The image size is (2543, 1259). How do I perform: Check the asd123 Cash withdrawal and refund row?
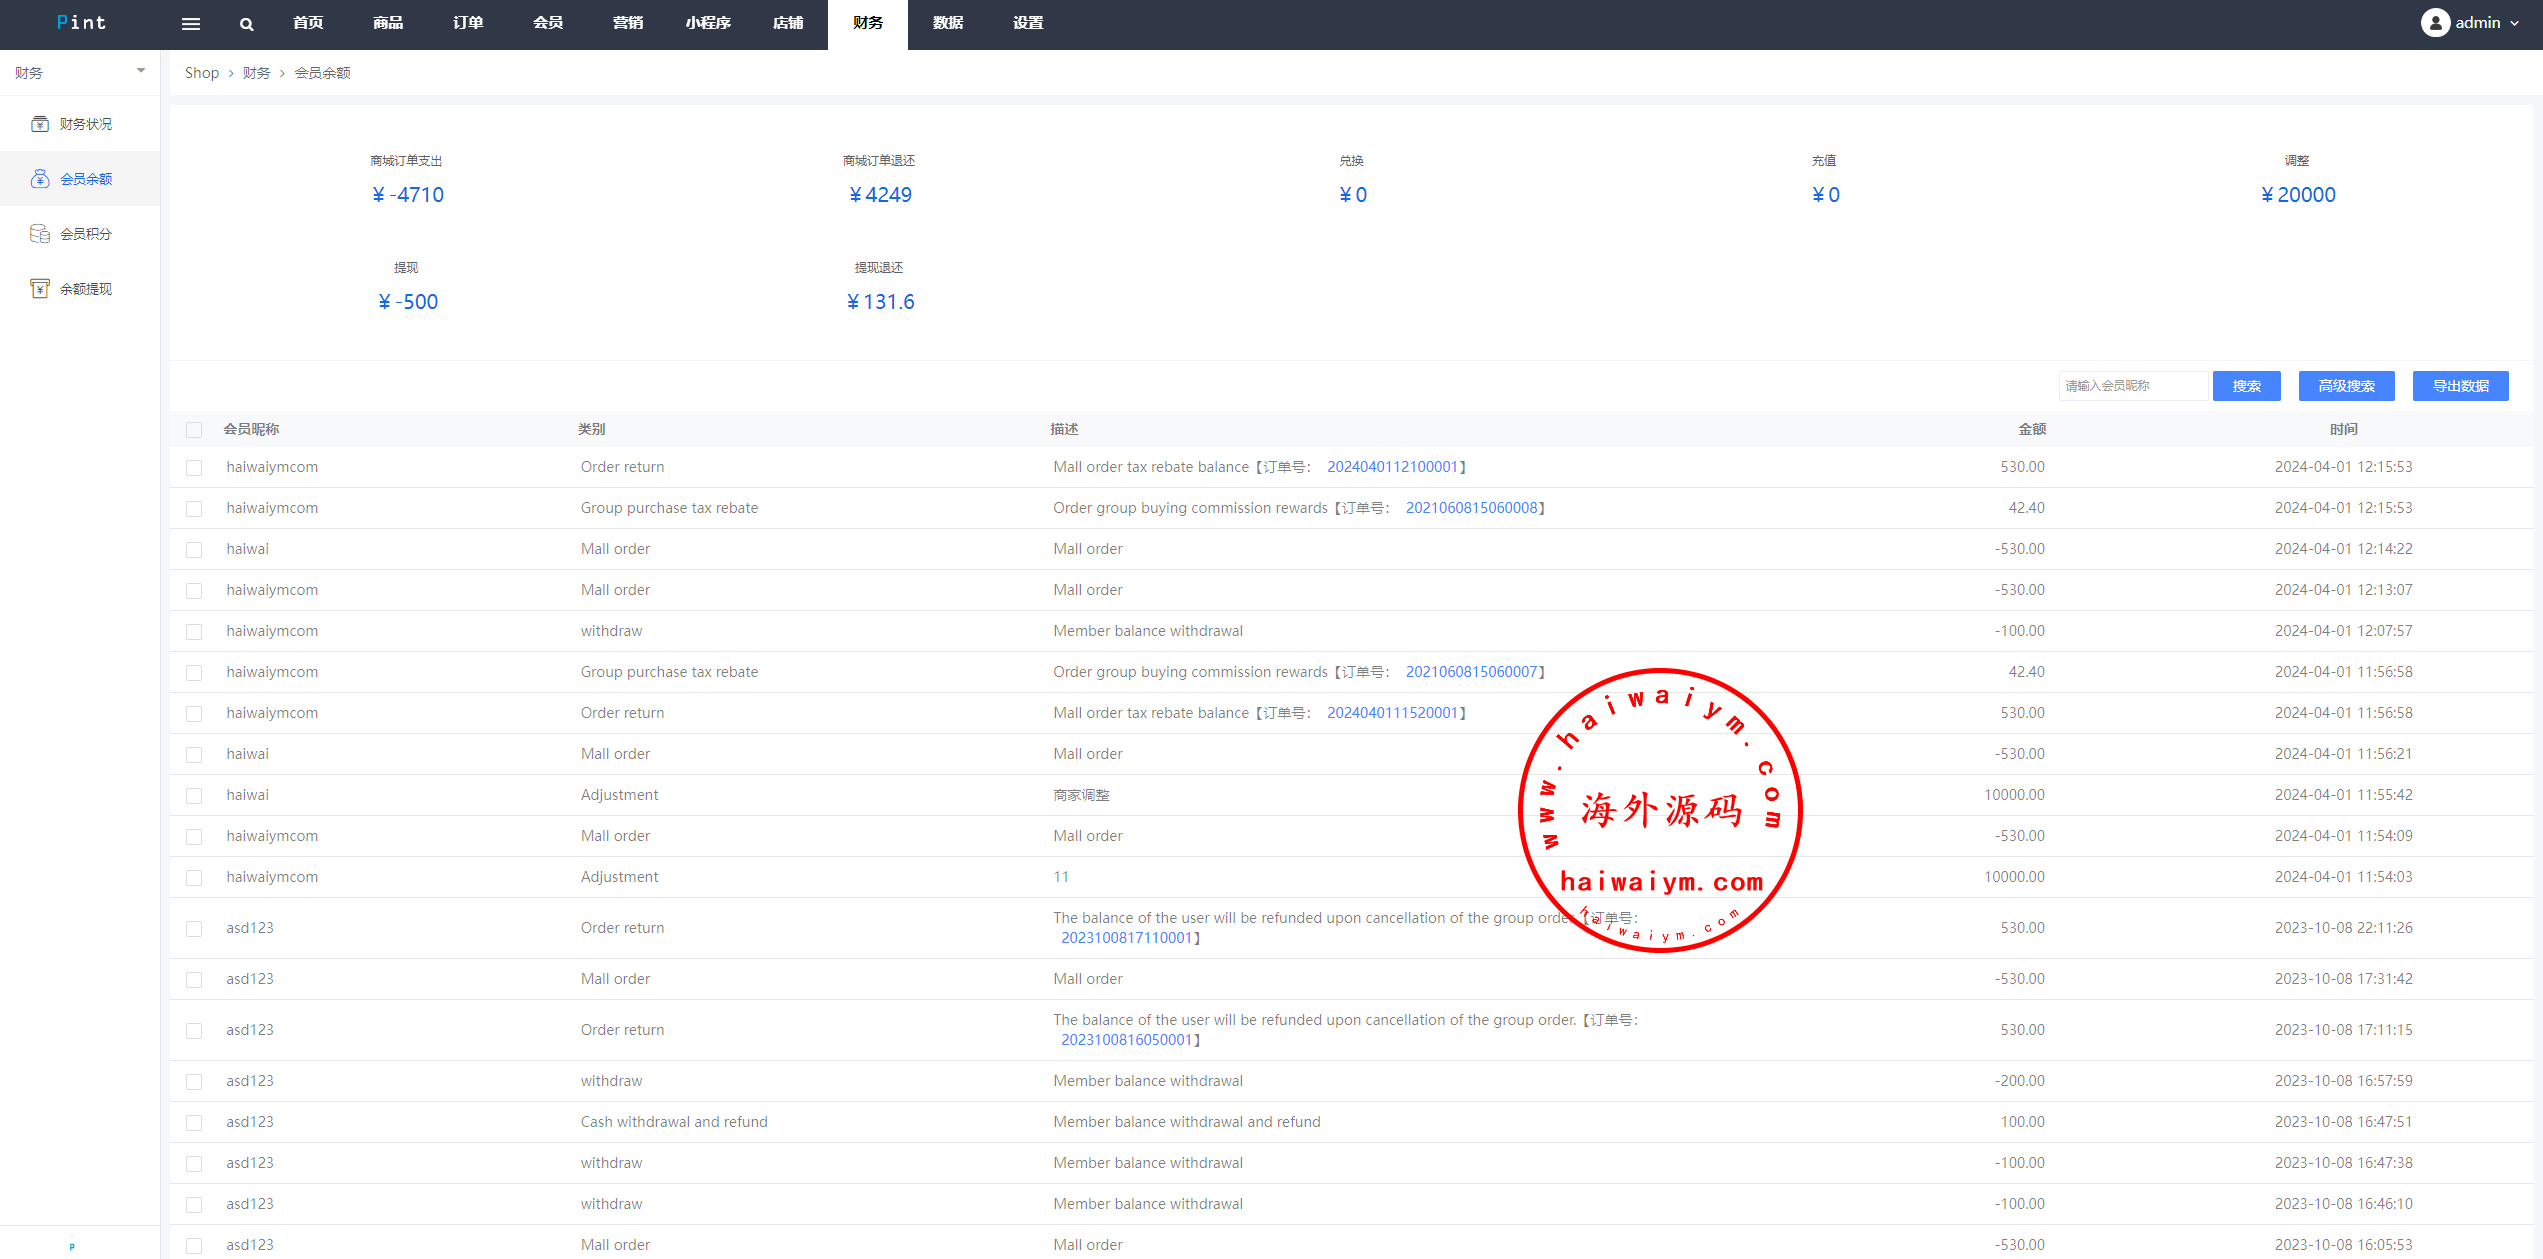(194, 1123)
